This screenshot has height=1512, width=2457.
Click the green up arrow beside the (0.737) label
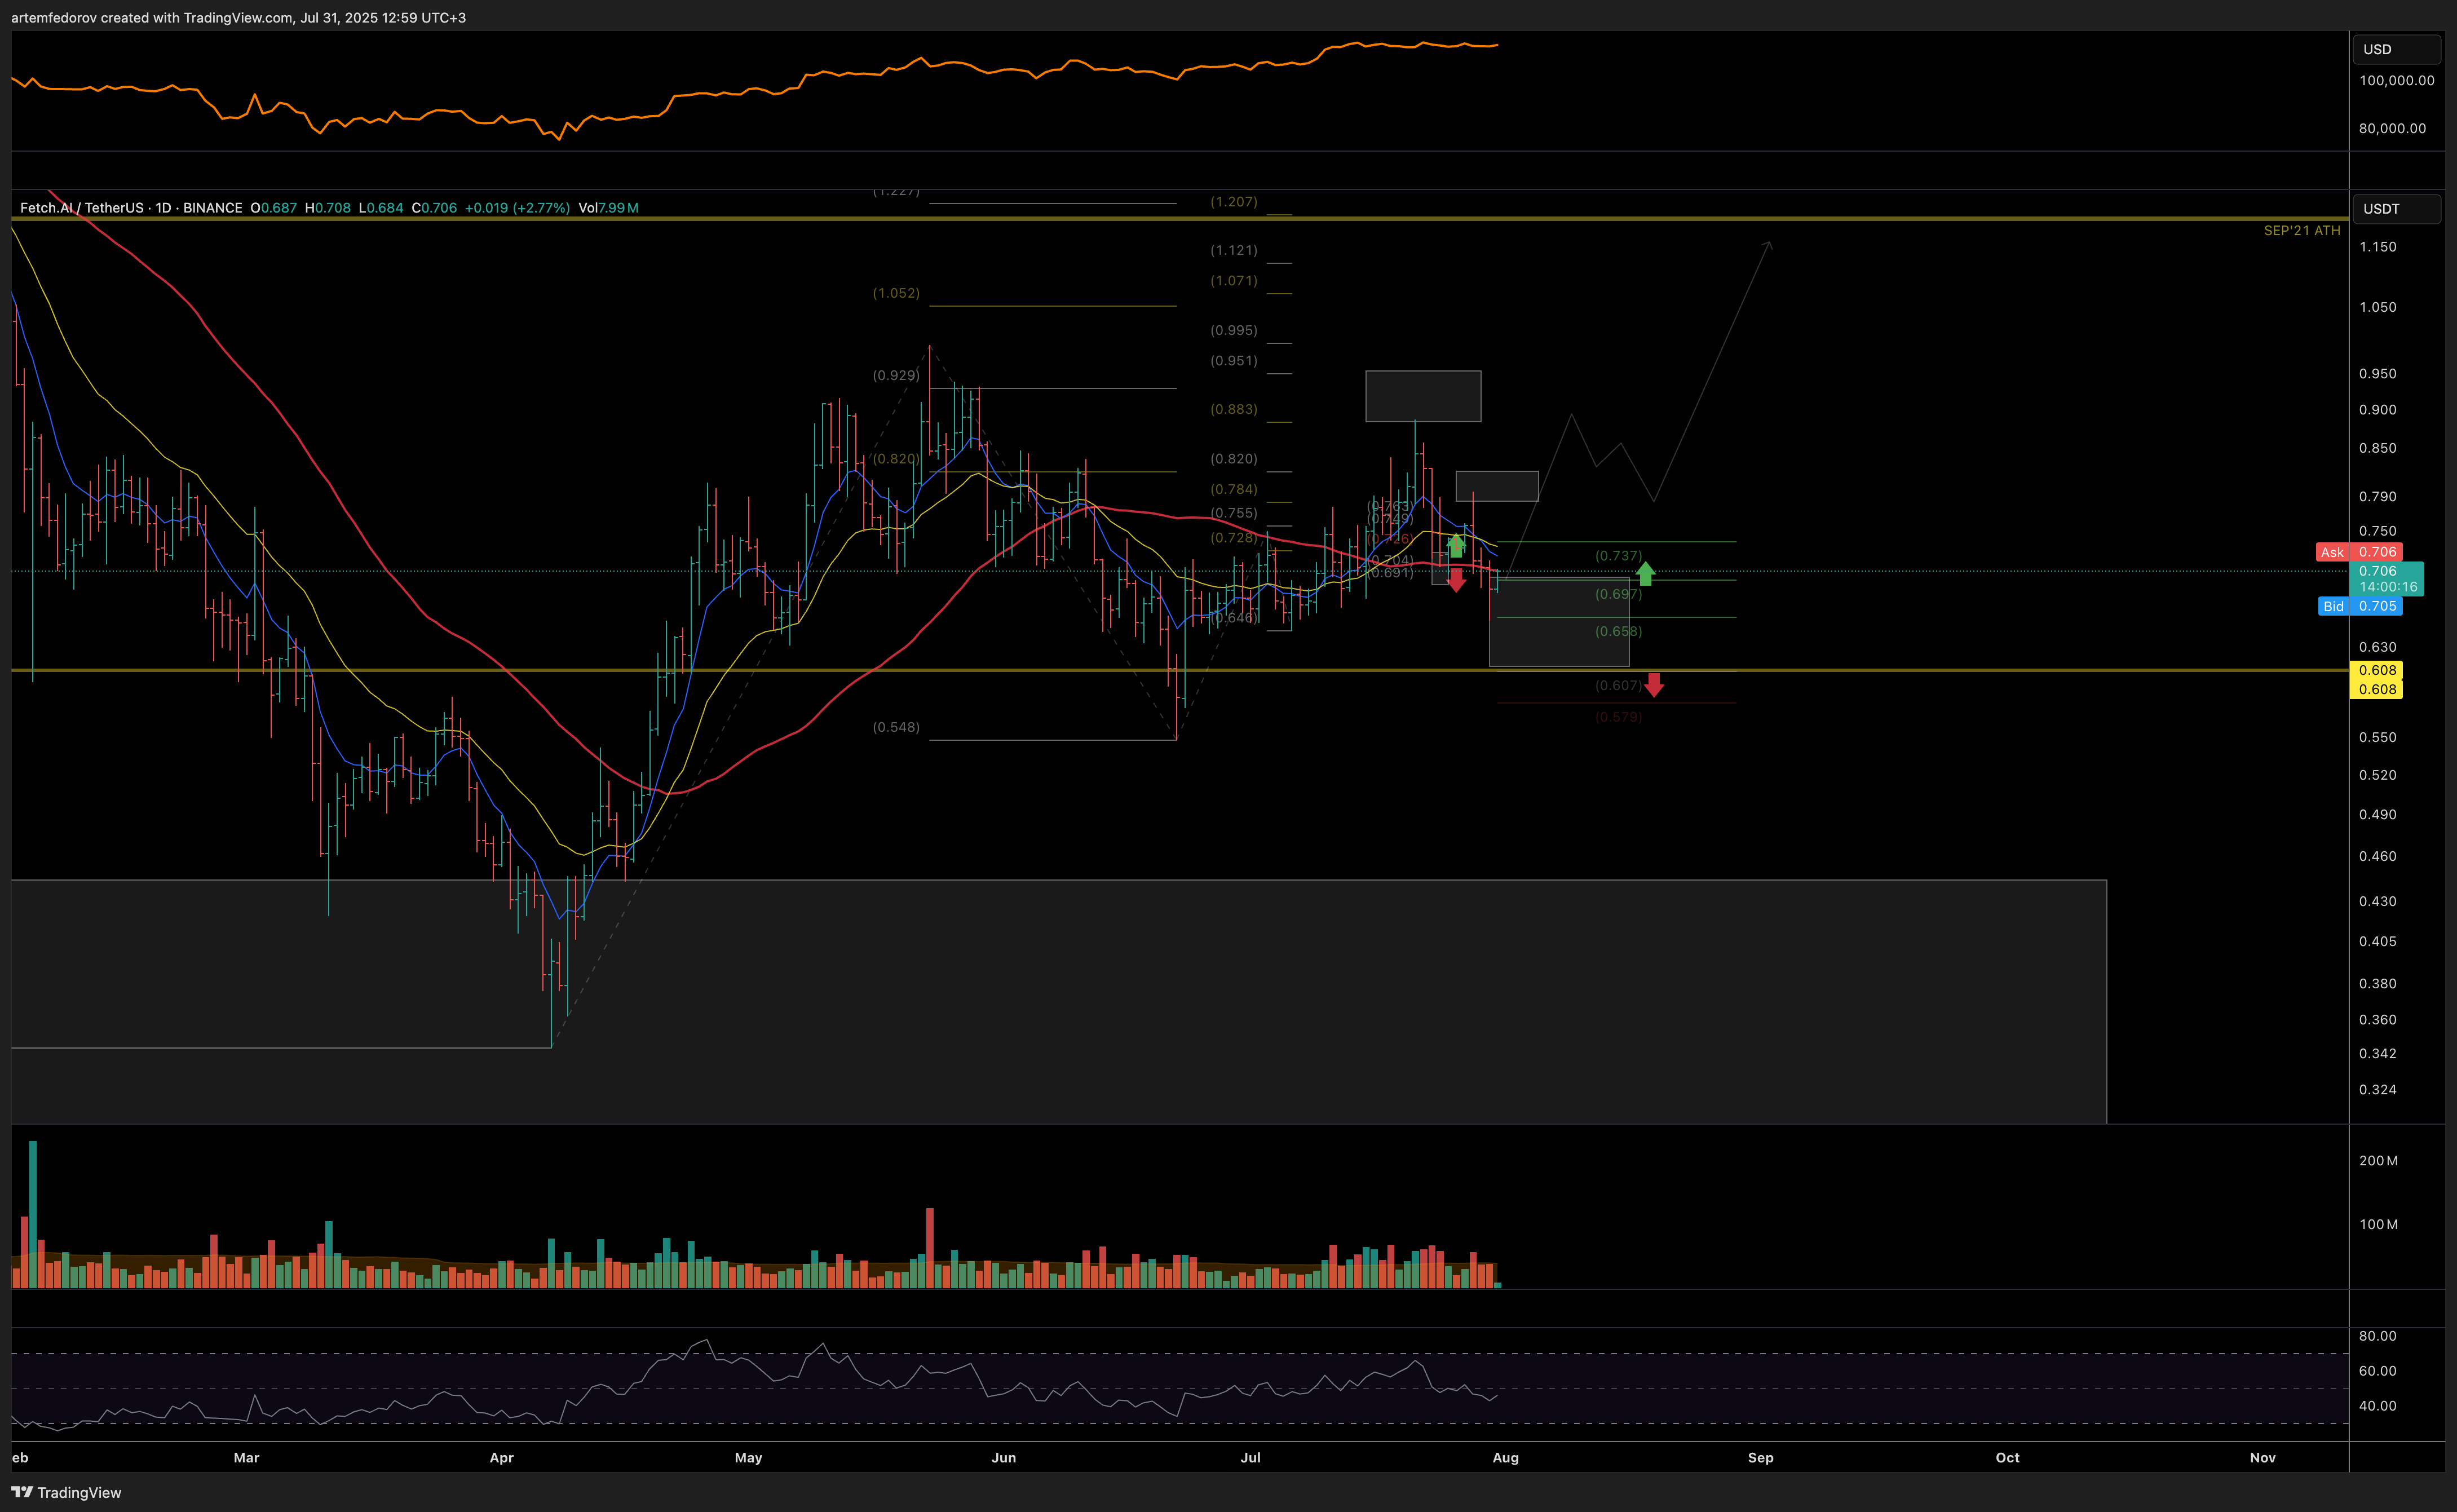1645,574
